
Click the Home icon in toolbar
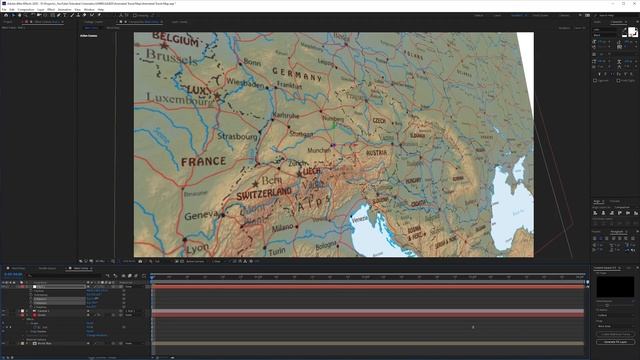6,15
